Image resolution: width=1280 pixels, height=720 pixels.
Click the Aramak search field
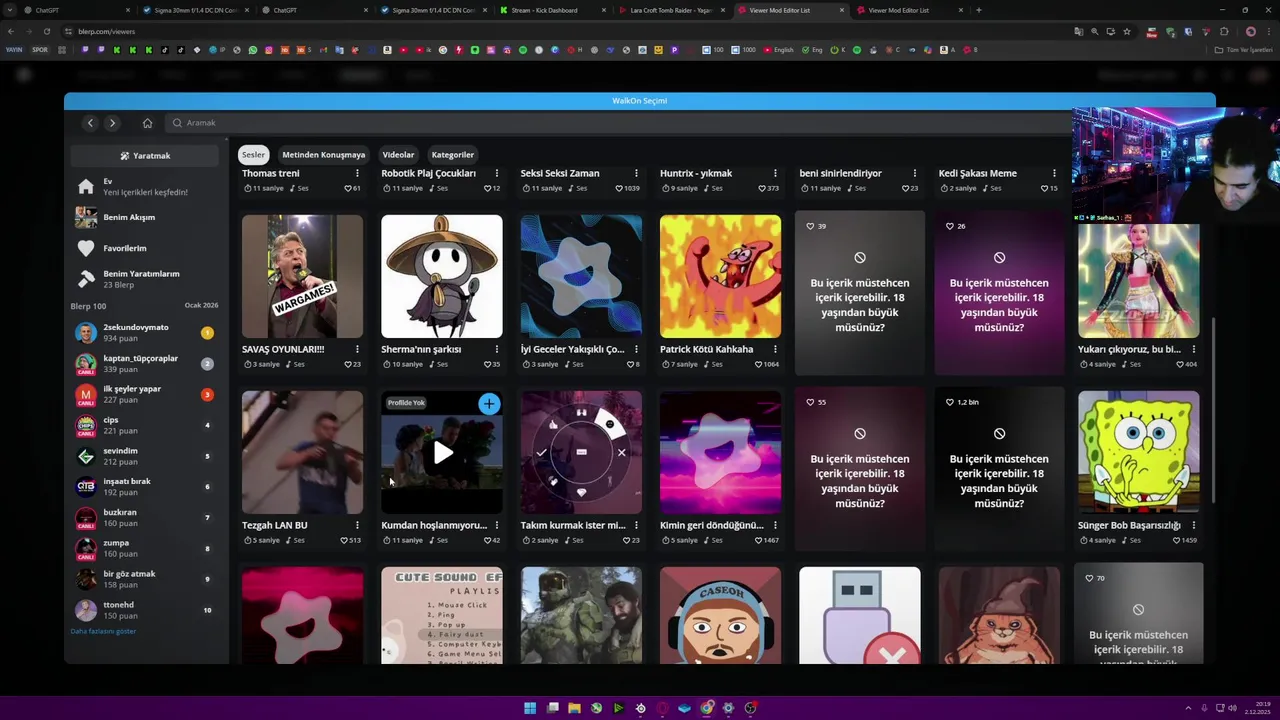[620, 123]
